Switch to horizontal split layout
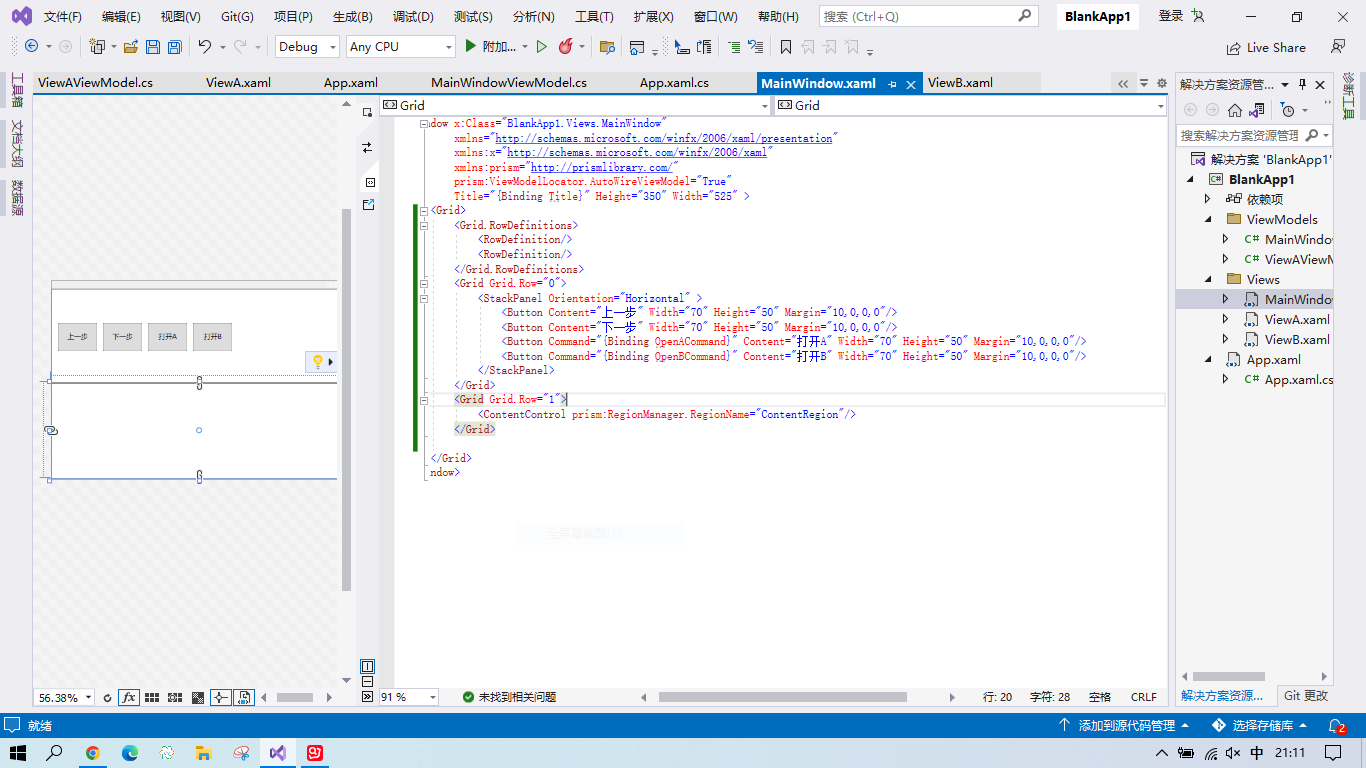The width and height of the screenshot is (1366, 768). (x=367, y=681)
